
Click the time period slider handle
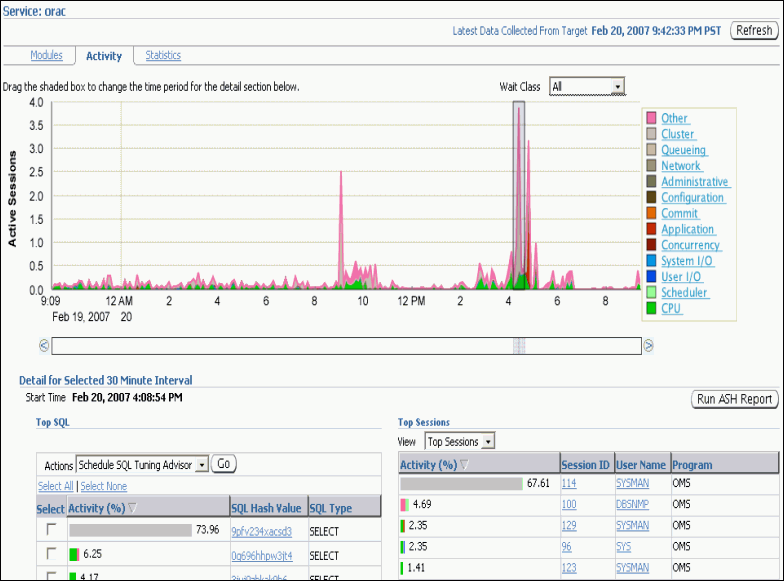coord(518,345)
